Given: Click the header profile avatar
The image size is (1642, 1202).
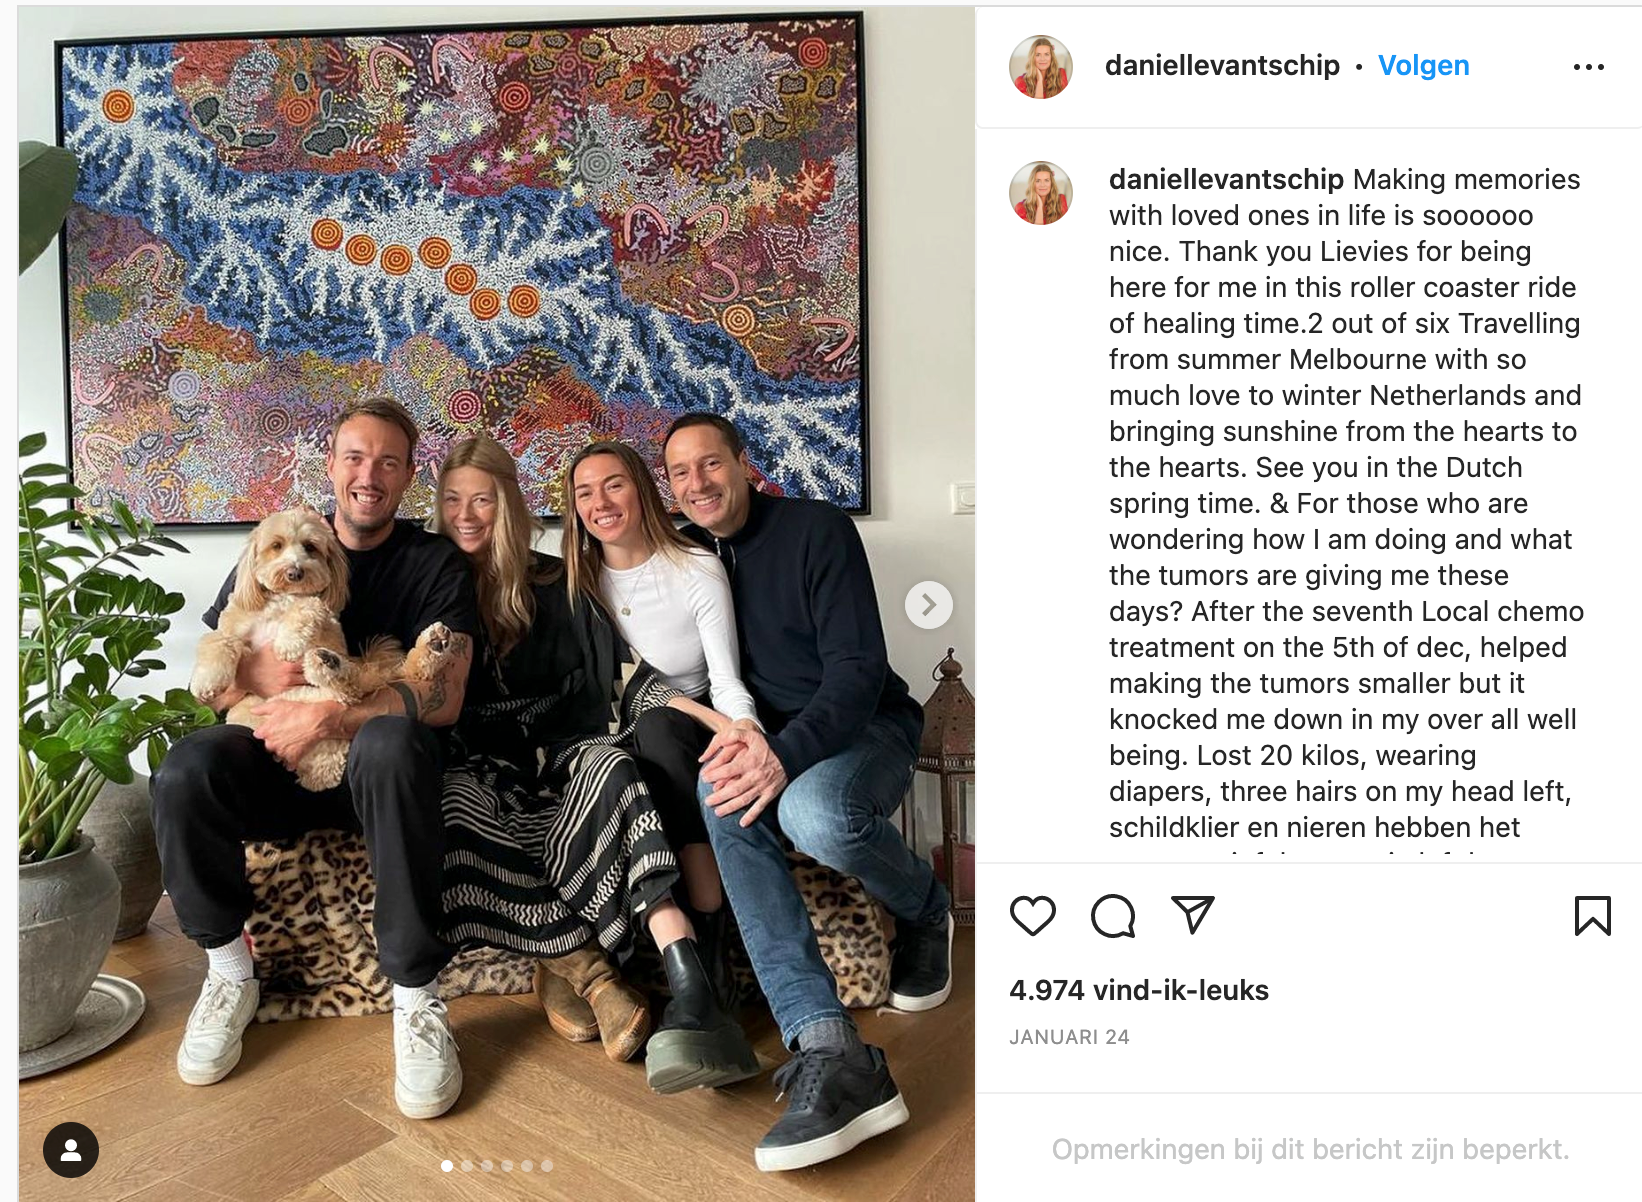Looking at the screenshot, I should (x=1041, y=67).
